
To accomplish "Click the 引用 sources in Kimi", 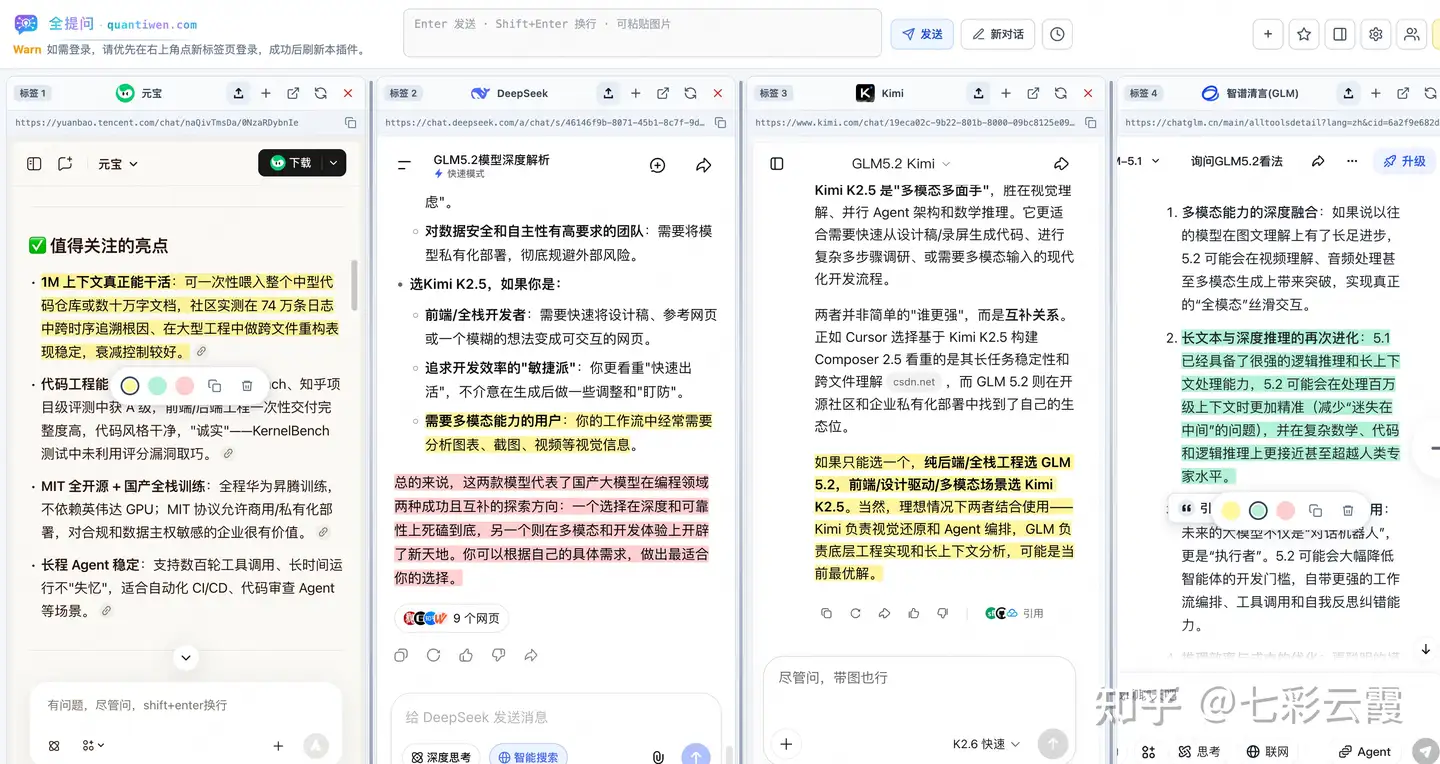I will (x=1014, y=613).
